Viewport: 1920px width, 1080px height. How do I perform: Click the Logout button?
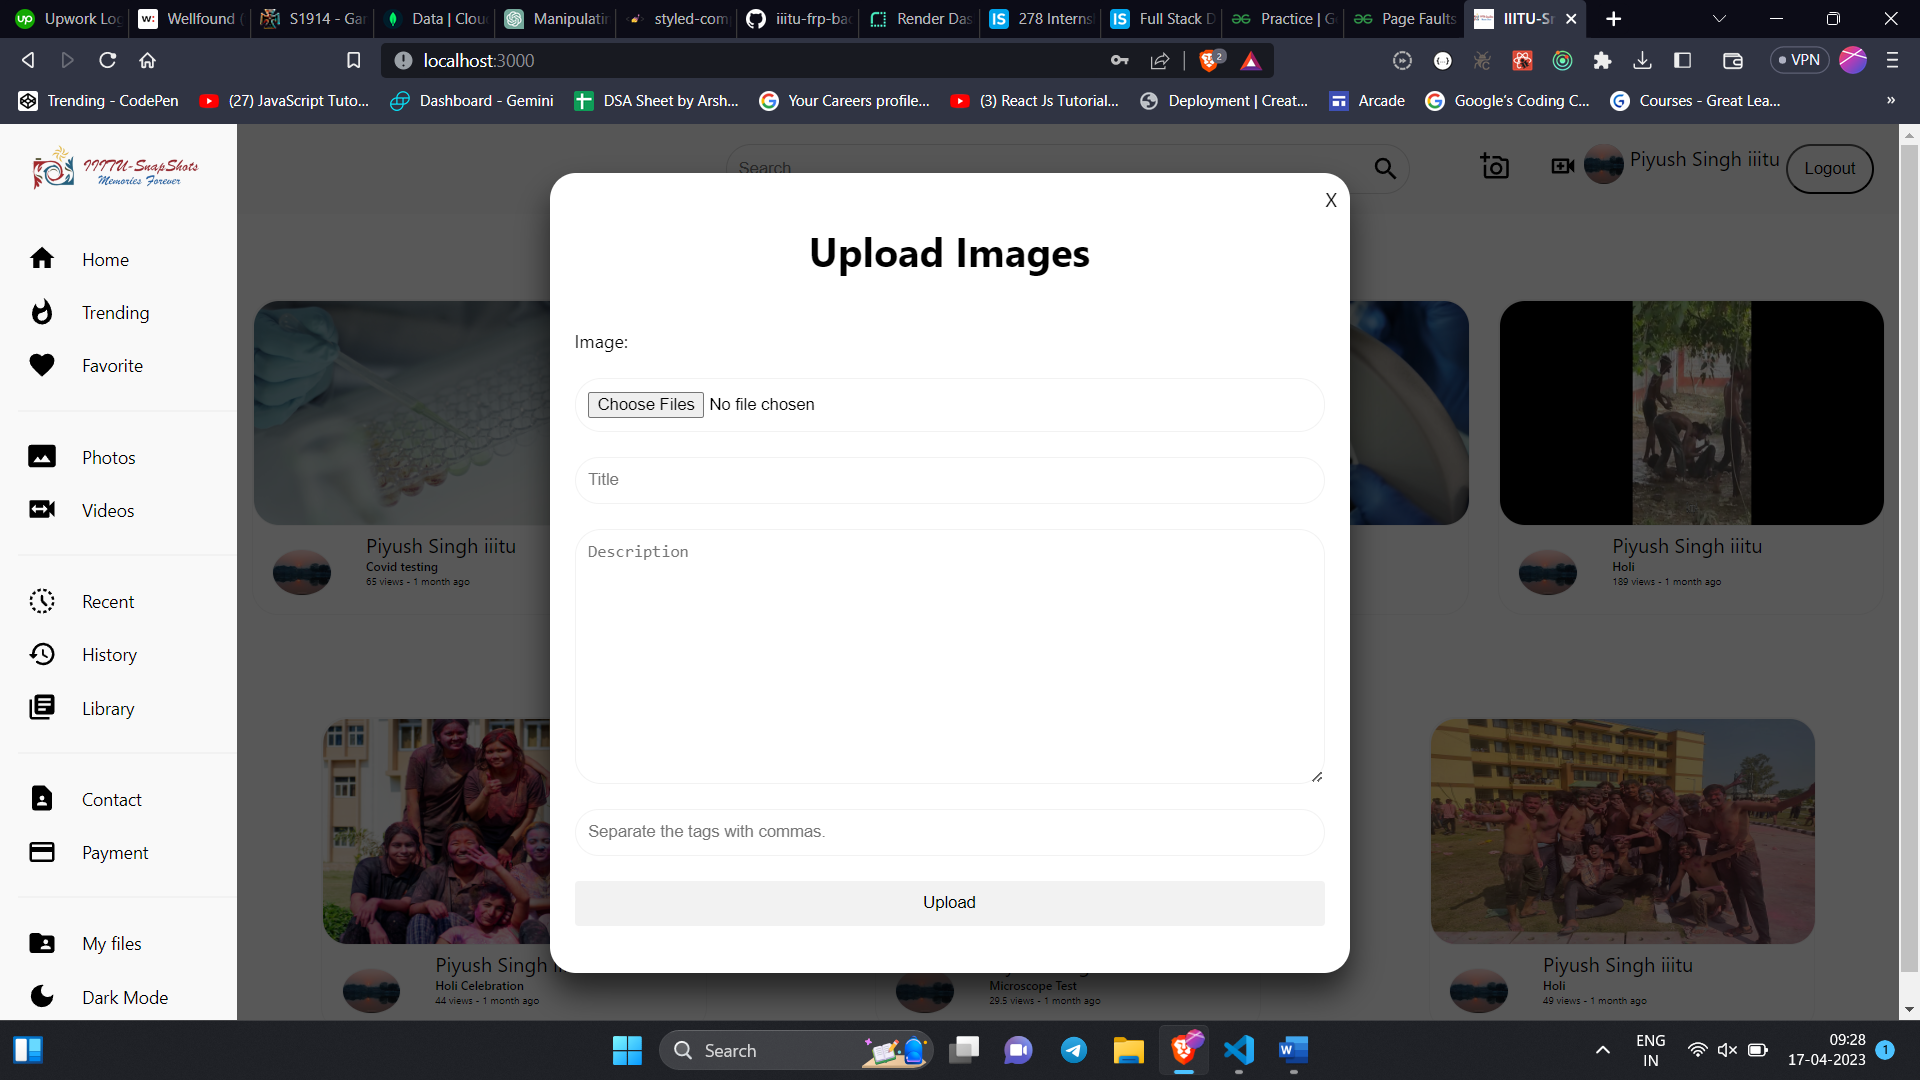click(1829, 169)
